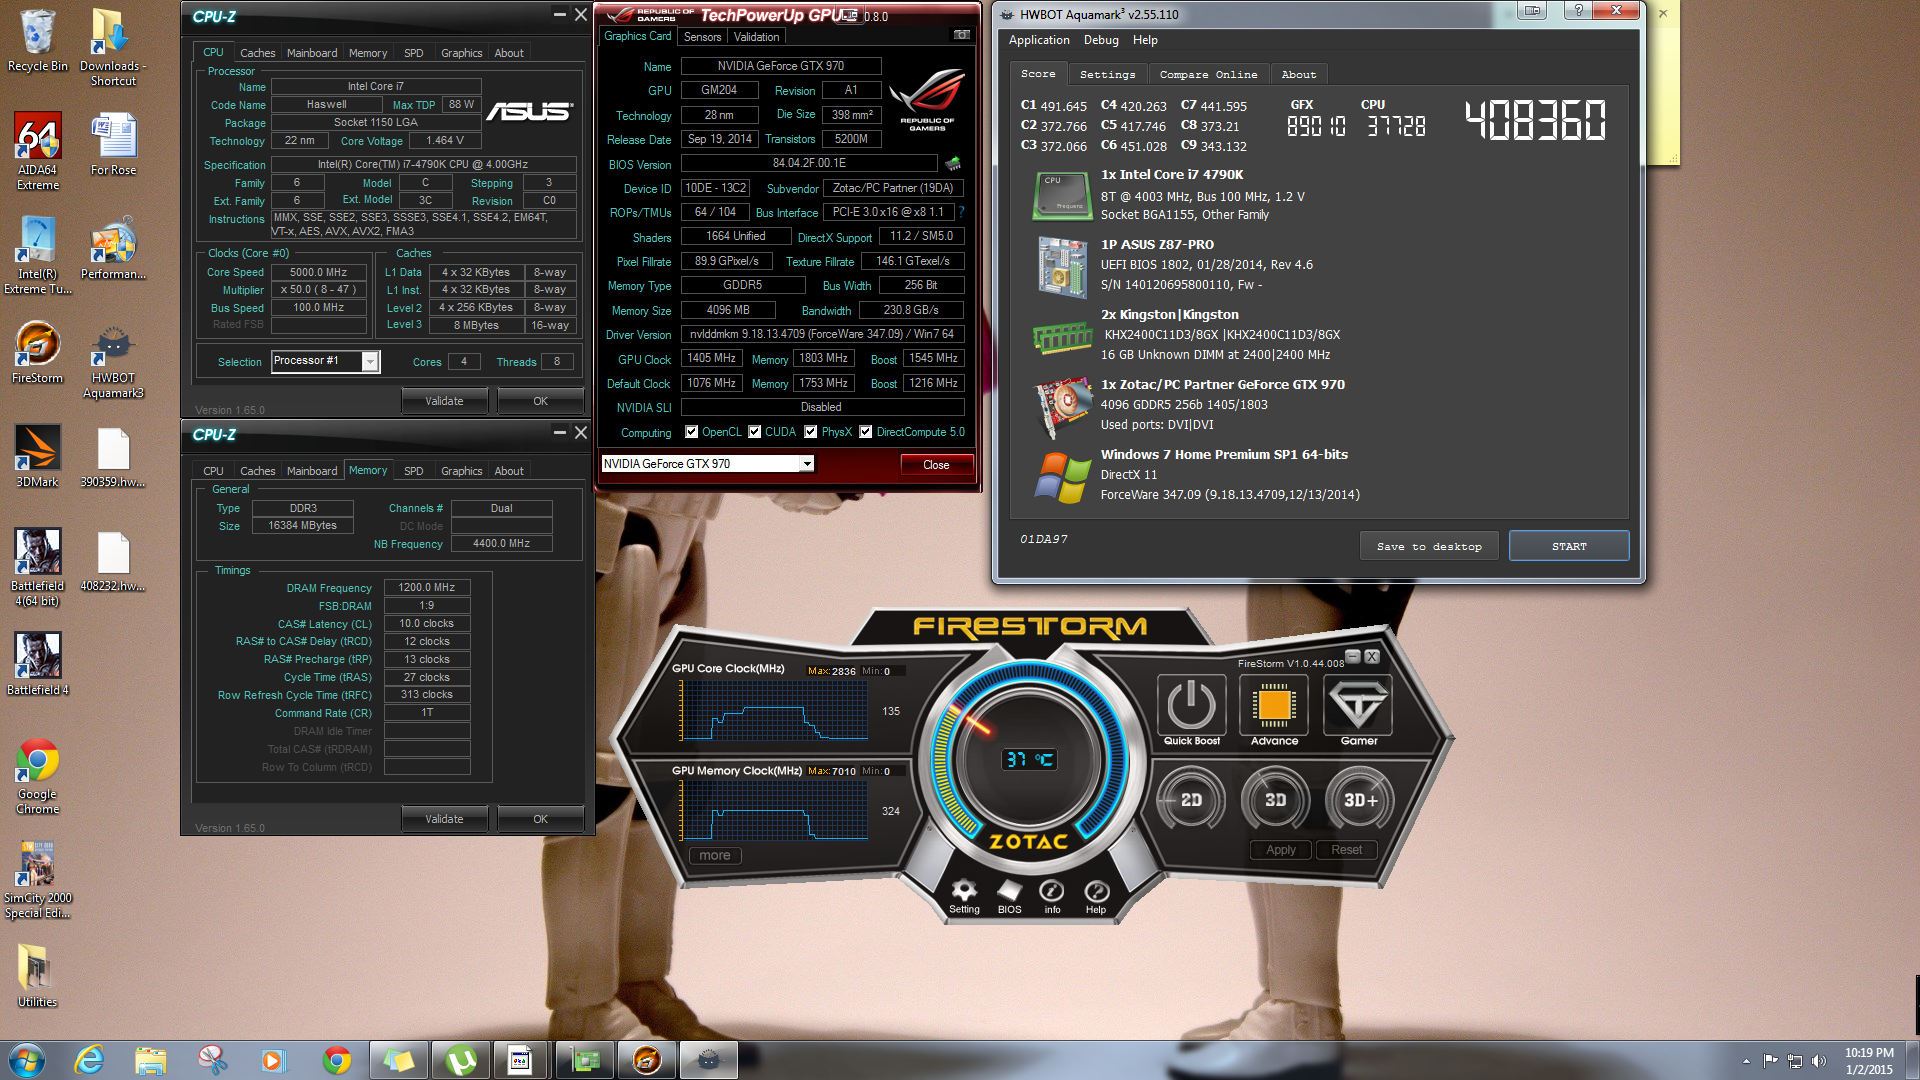Screen dimensions: 1920x1080
Task: Switch to Validation tab in GPU-Z
Action: (x=756, y=37)
